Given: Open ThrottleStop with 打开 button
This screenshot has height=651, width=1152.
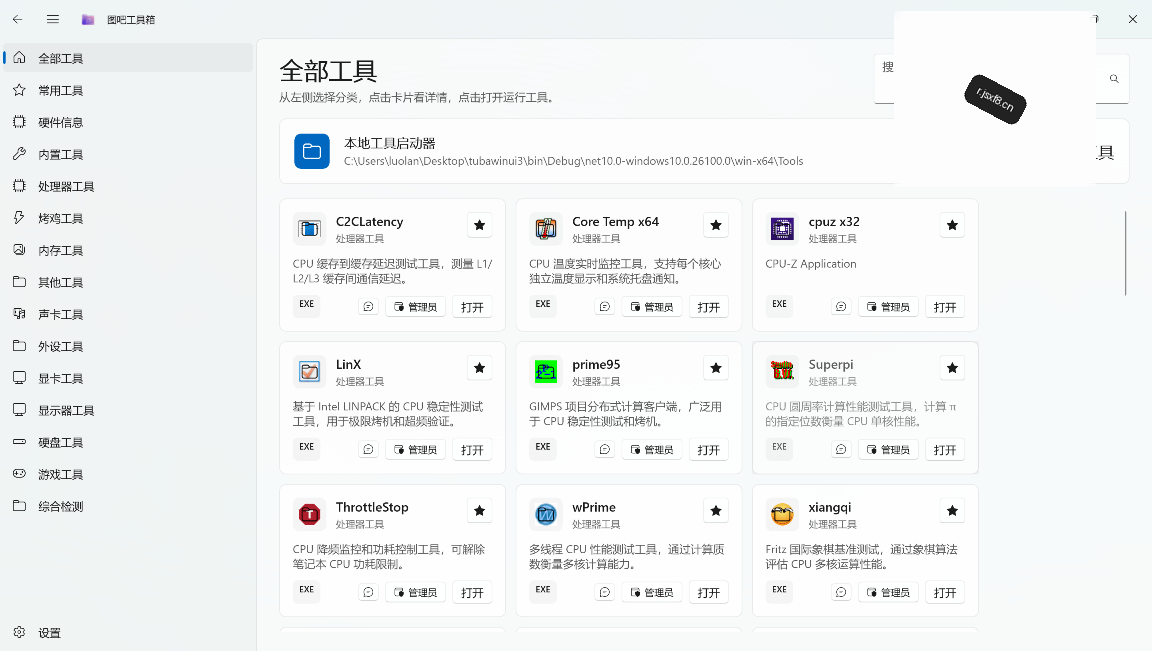Looking at the screenshot, I should [472, 592].
